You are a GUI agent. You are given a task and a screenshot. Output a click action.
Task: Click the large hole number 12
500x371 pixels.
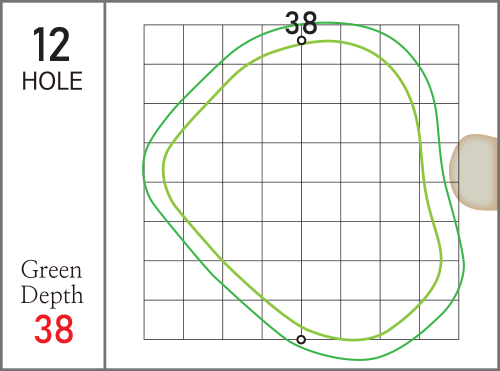tap(51, 44)
